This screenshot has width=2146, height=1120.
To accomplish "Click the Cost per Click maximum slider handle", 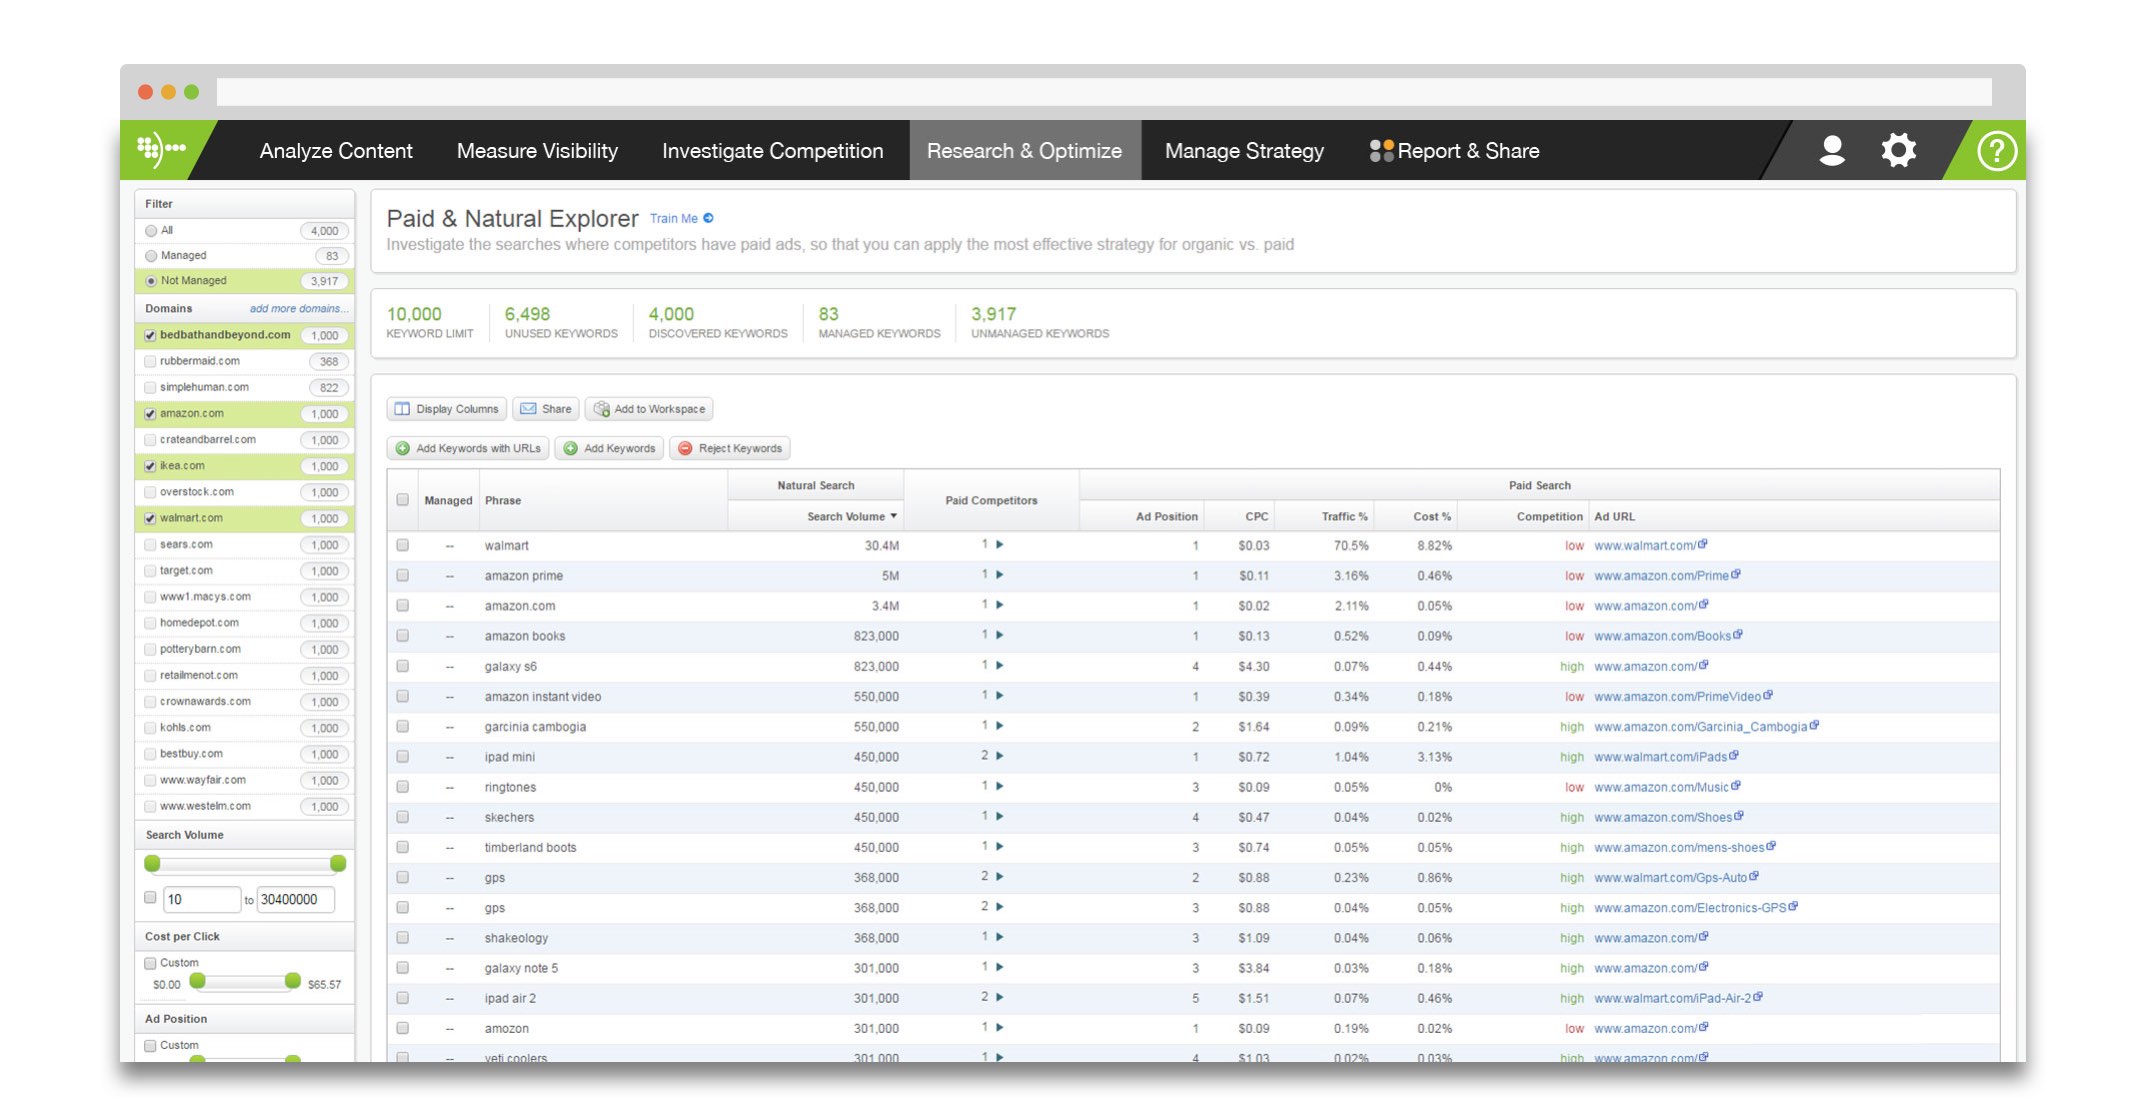I will click(292, 981).
